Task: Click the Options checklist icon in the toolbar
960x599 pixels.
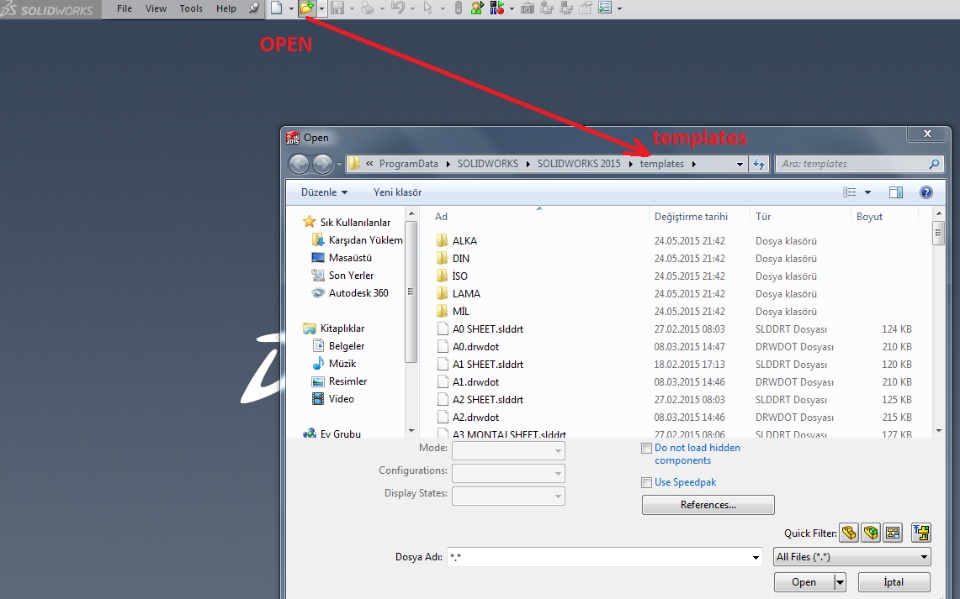Action: click(605, 8)
